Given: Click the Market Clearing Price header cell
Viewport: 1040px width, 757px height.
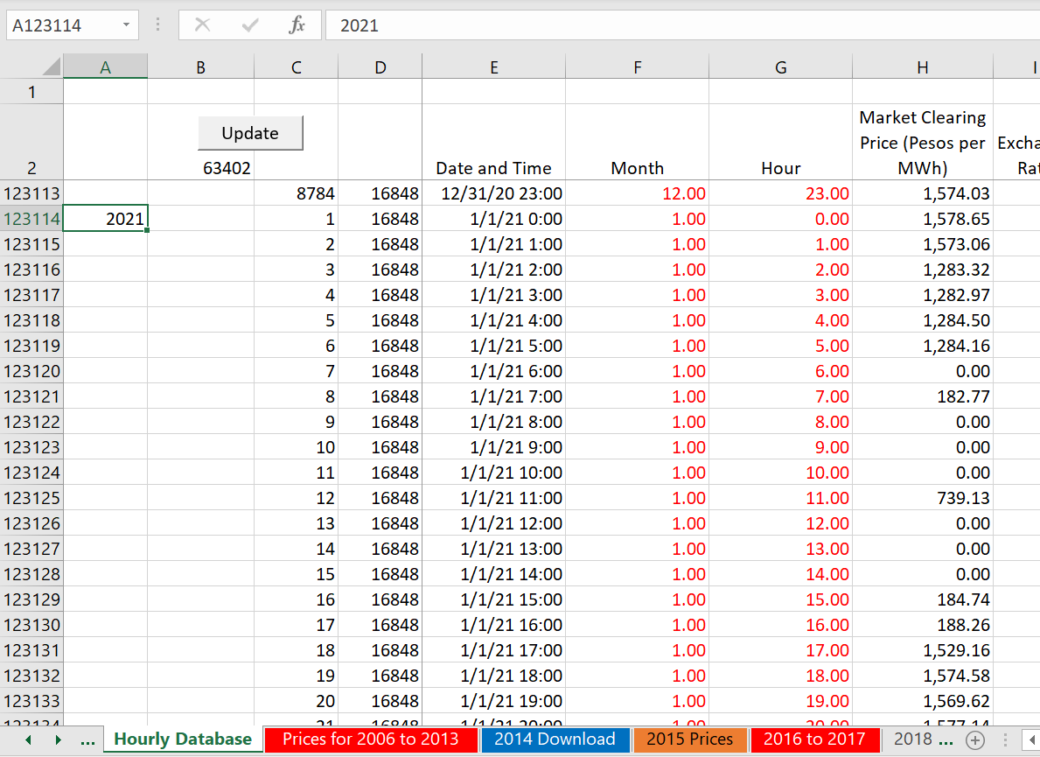Looking at the screenshot, I should click(922, 142).
